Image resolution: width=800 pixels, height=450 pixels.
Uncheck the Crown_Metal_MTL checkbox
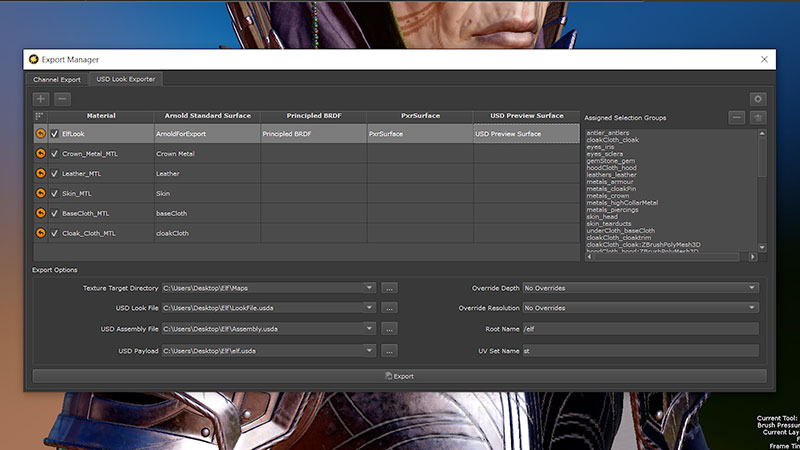coord(55,154)
